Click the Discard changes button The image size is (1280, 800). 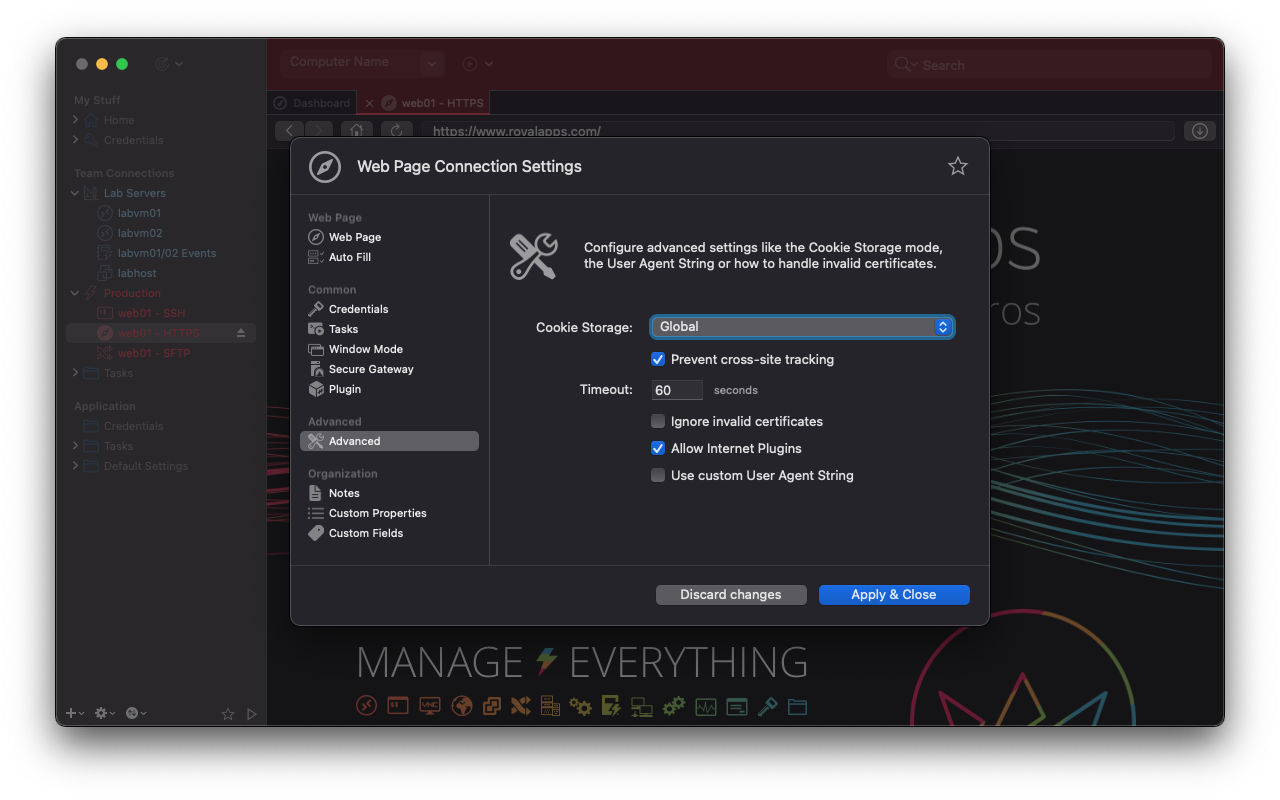(730, 595)
